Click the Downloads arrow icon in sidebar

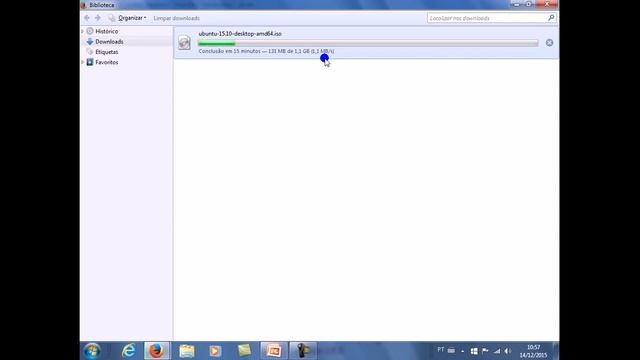point(90,41)
